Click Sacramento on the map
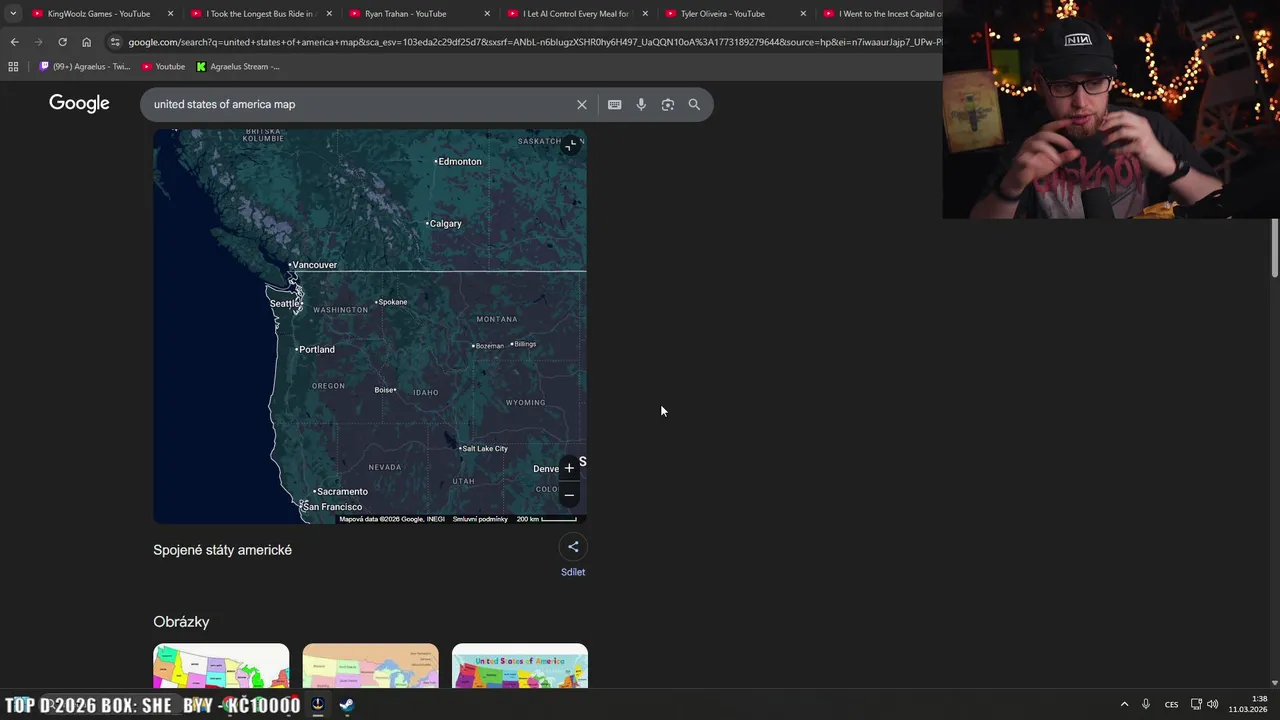 tap(341, 491)
